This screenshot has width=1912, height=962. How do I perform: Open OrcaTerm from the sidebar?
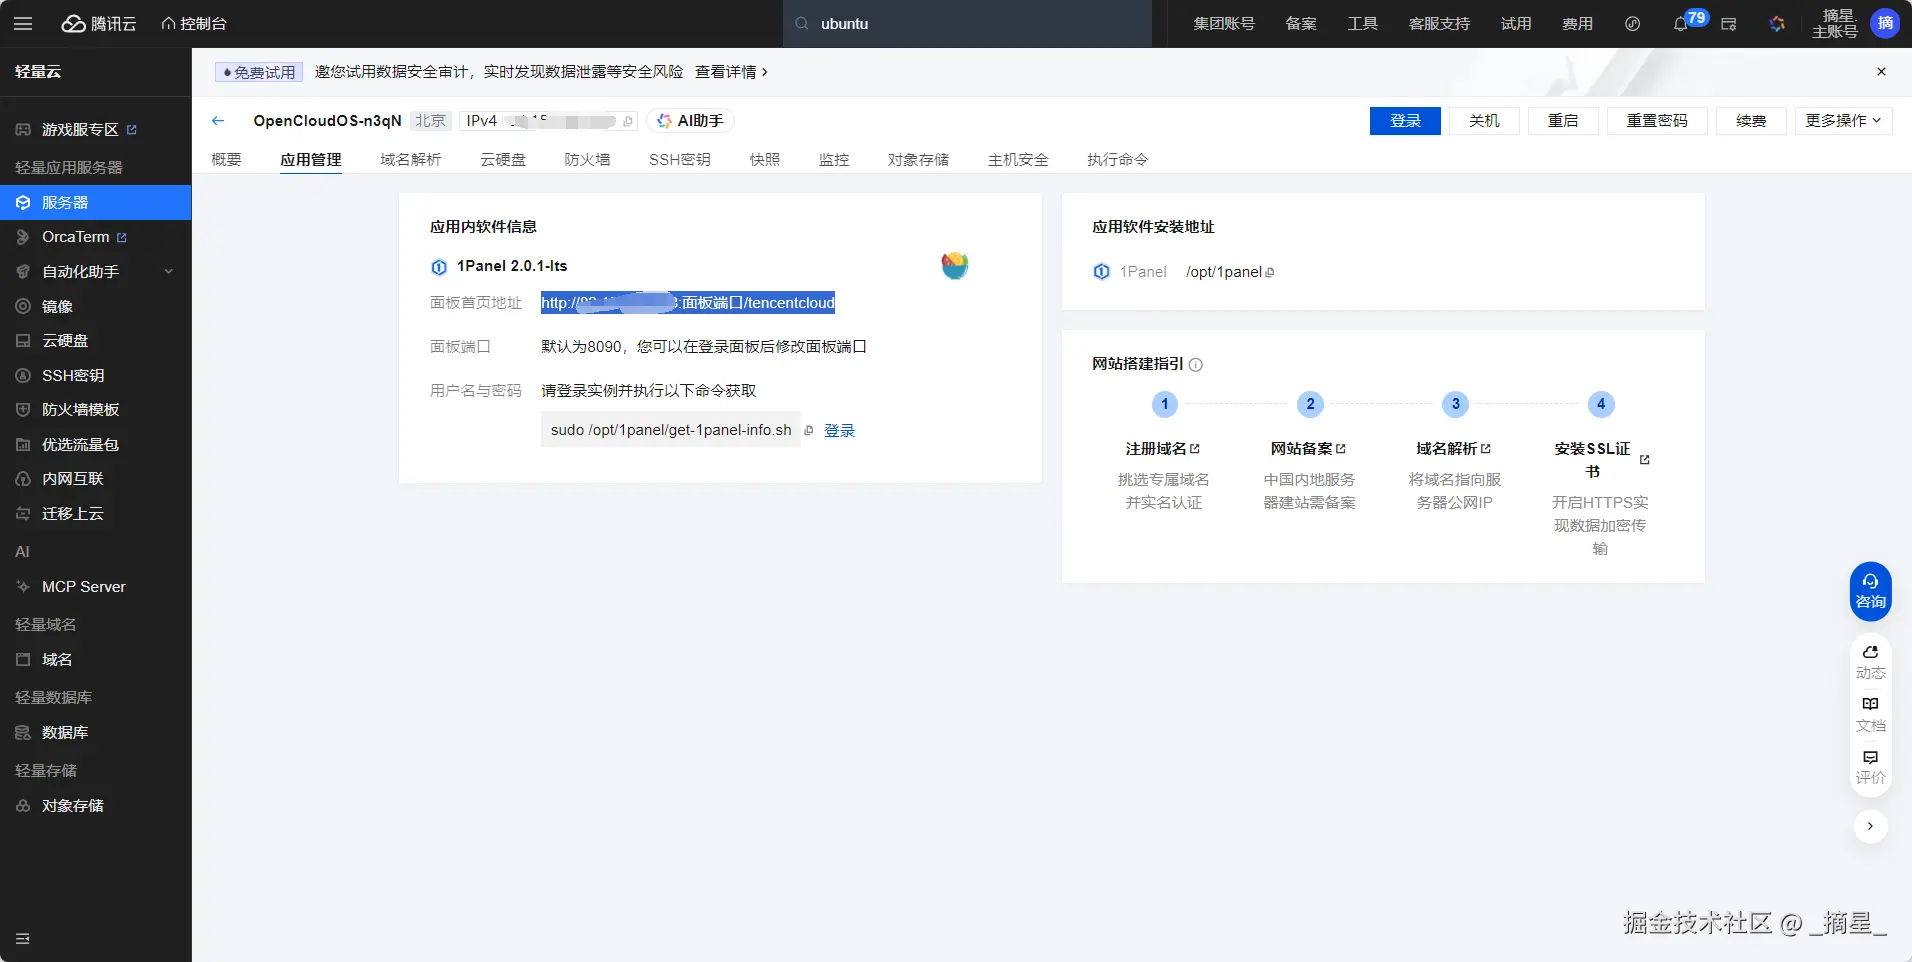[x=96, y=237]
